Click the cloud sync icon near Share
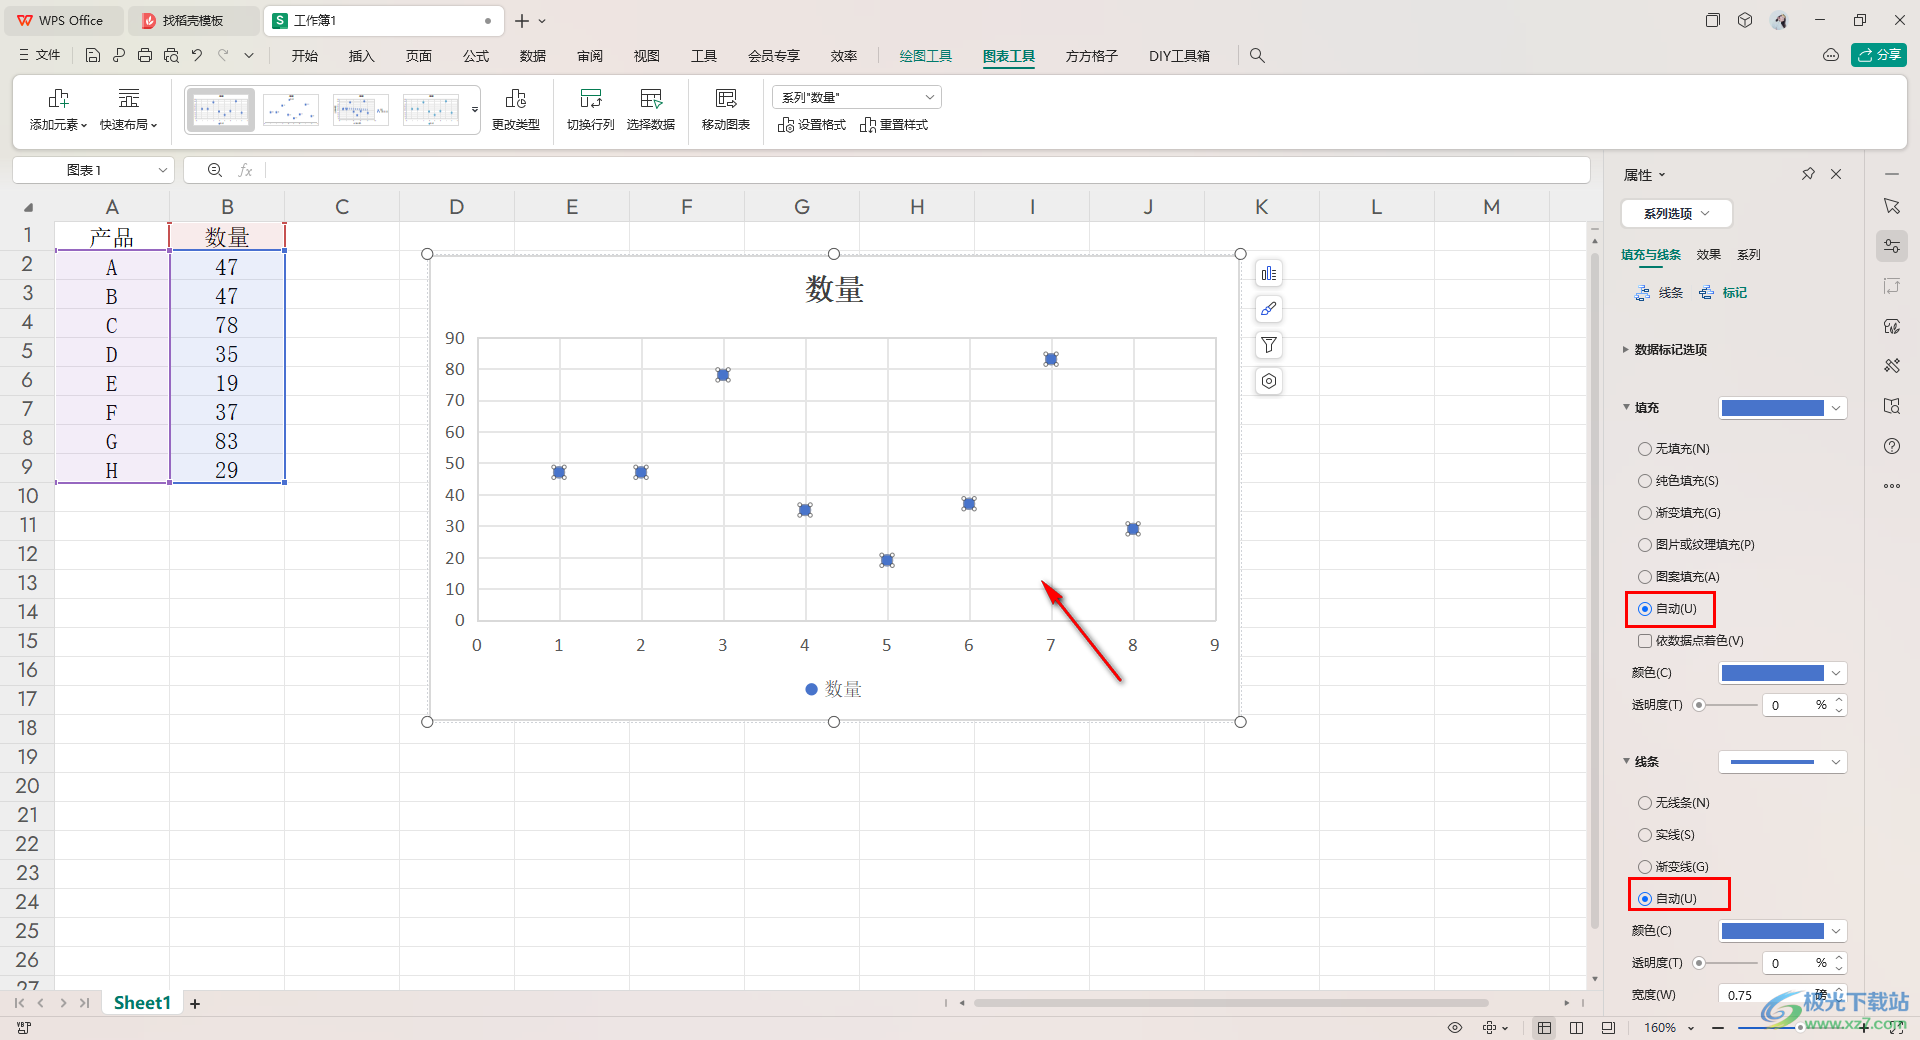The image size is (1920, 1040). (1831, 56)
